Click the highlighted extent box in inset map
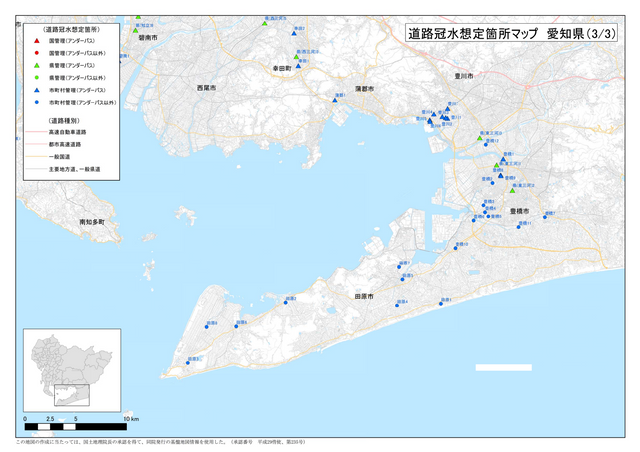This screenshot has height=452, width=640. [72, 395]
